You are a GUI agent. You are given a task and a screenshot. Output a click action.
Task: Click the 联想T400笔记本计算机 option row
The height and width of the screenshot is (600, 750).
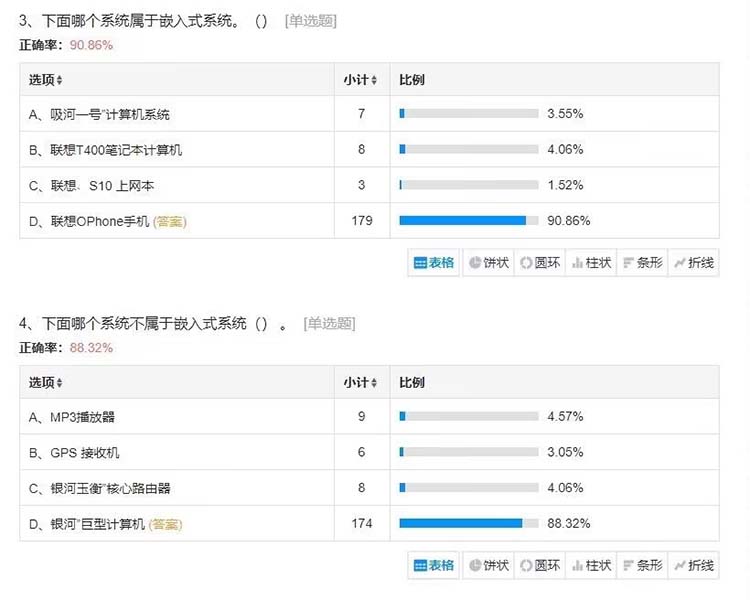[106, 150]
